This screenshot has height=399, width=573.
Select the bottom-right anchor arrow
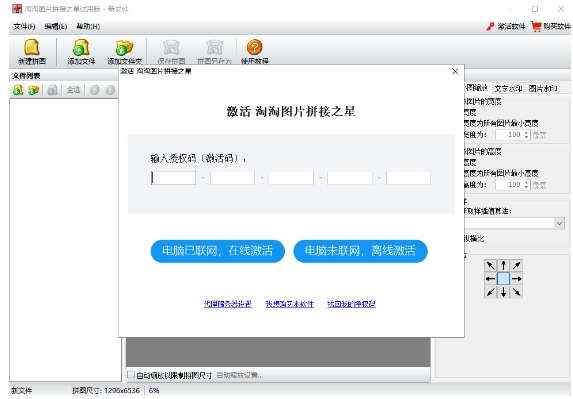516,292
